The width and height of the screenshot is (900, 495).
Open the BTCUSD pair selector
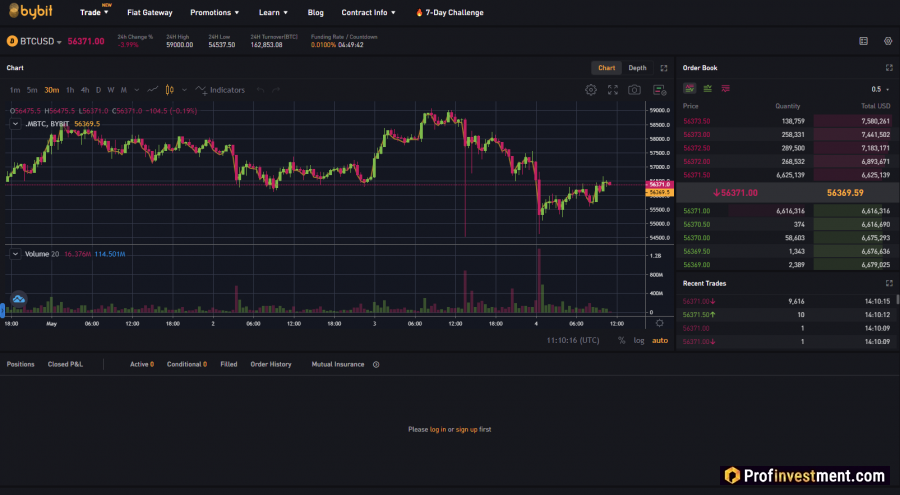34,41
